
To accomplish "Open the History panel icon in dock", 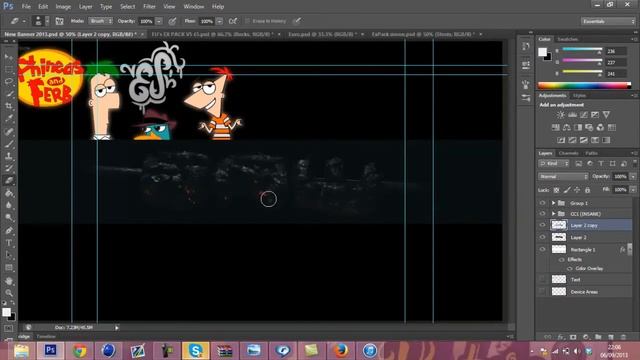I will pos(526,47).
